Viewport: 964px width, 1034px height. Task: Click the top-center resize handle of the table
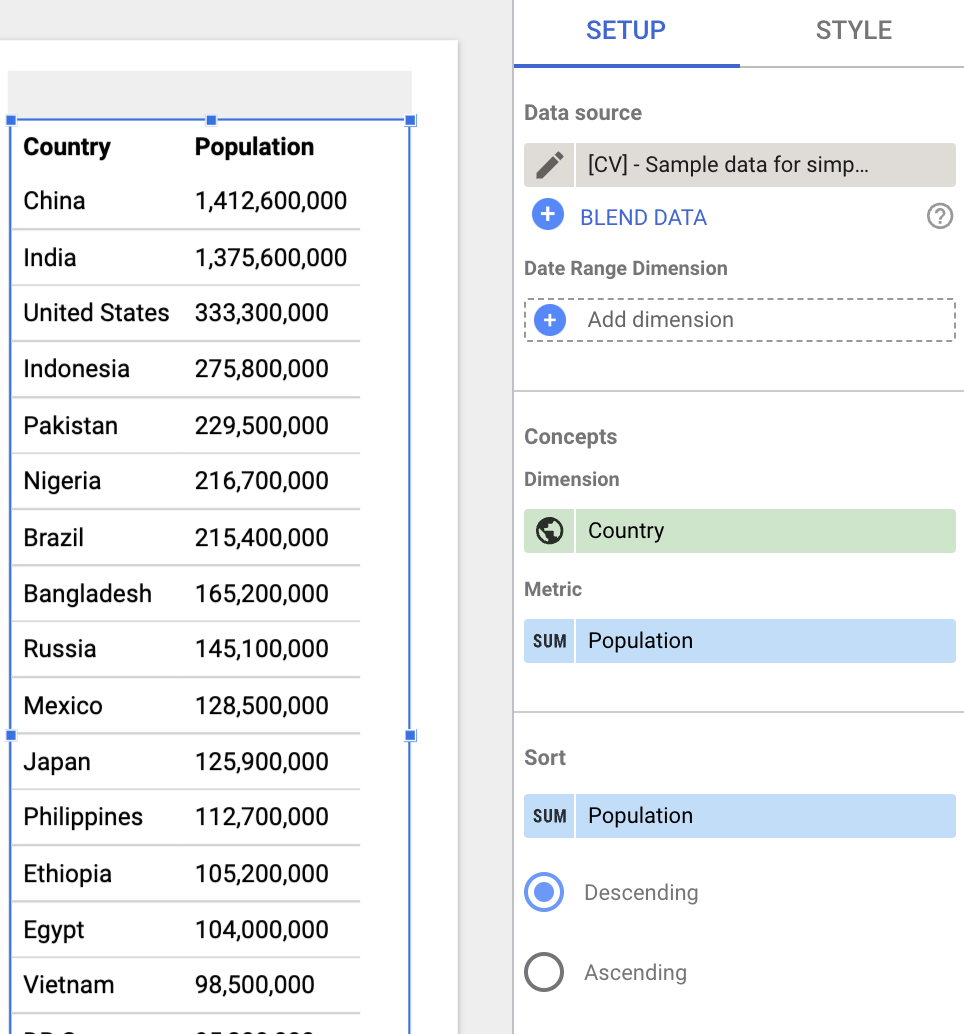pyautogui.click(x=209, y=119)
